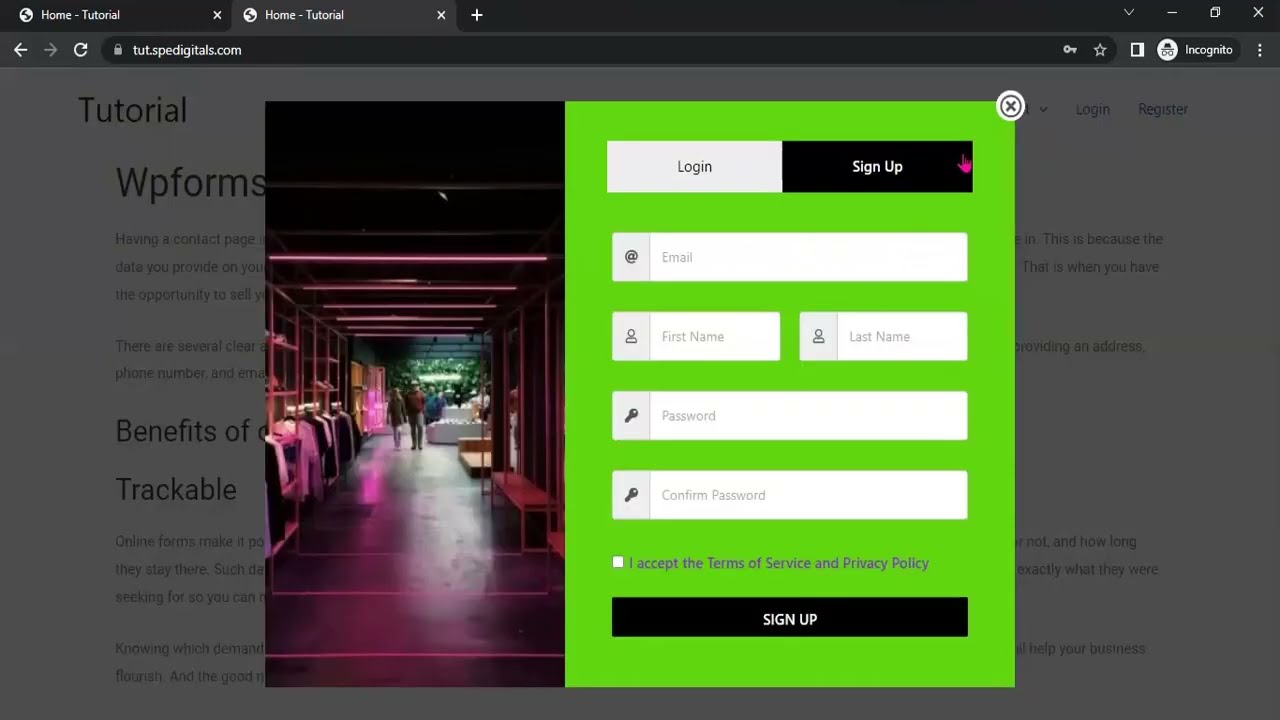
Task: Click the padlock site info icon
Action: coord(118,50)
